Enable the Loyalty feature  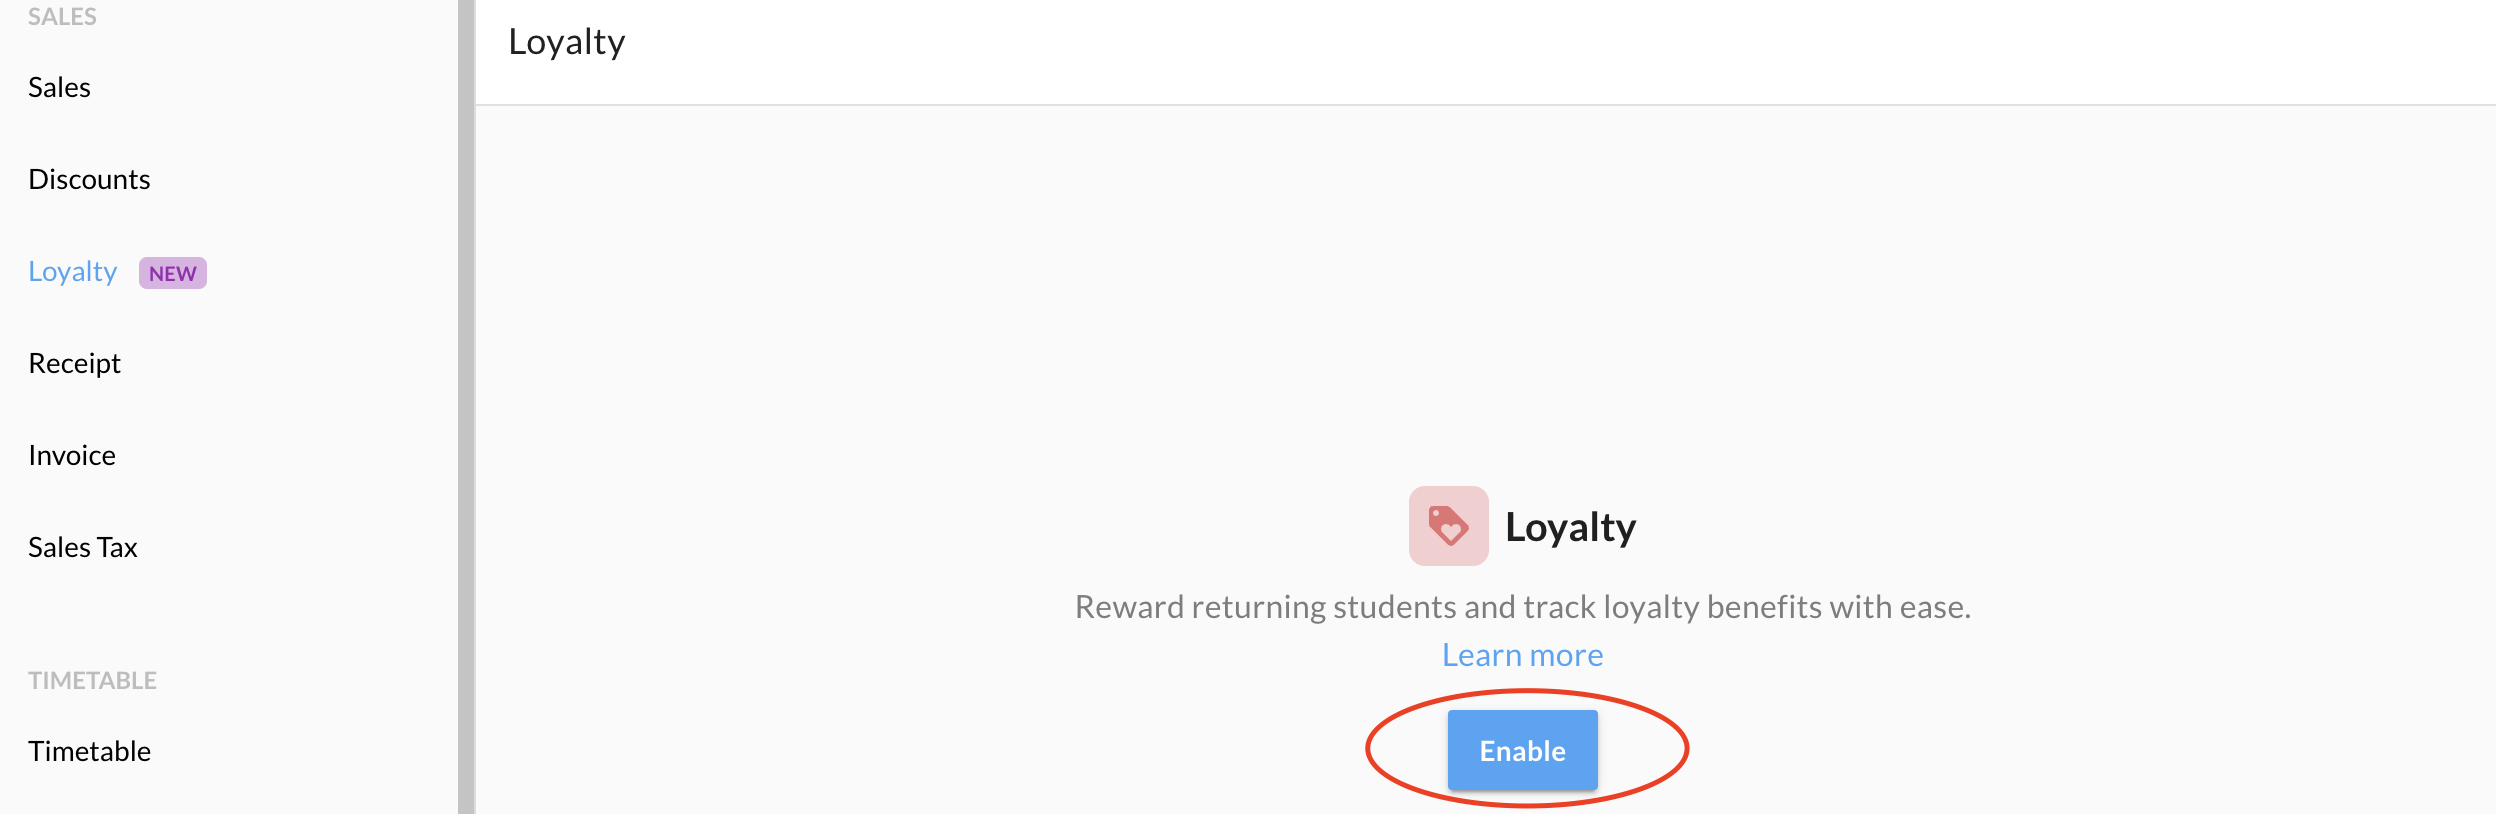point(1522,750)
